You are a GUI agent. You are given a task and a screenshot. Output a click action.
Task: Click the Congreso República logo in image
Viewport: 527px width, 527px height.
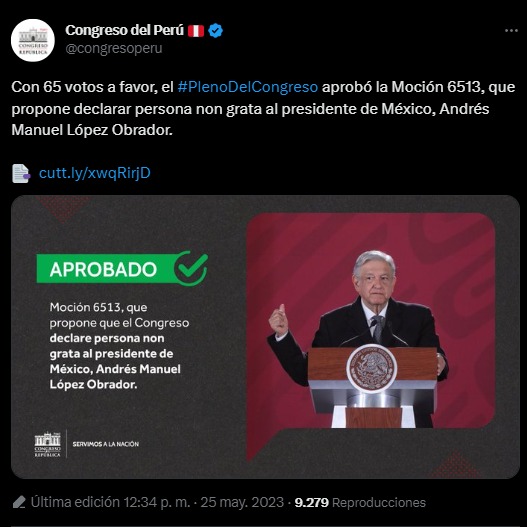(x=47, y=444)
